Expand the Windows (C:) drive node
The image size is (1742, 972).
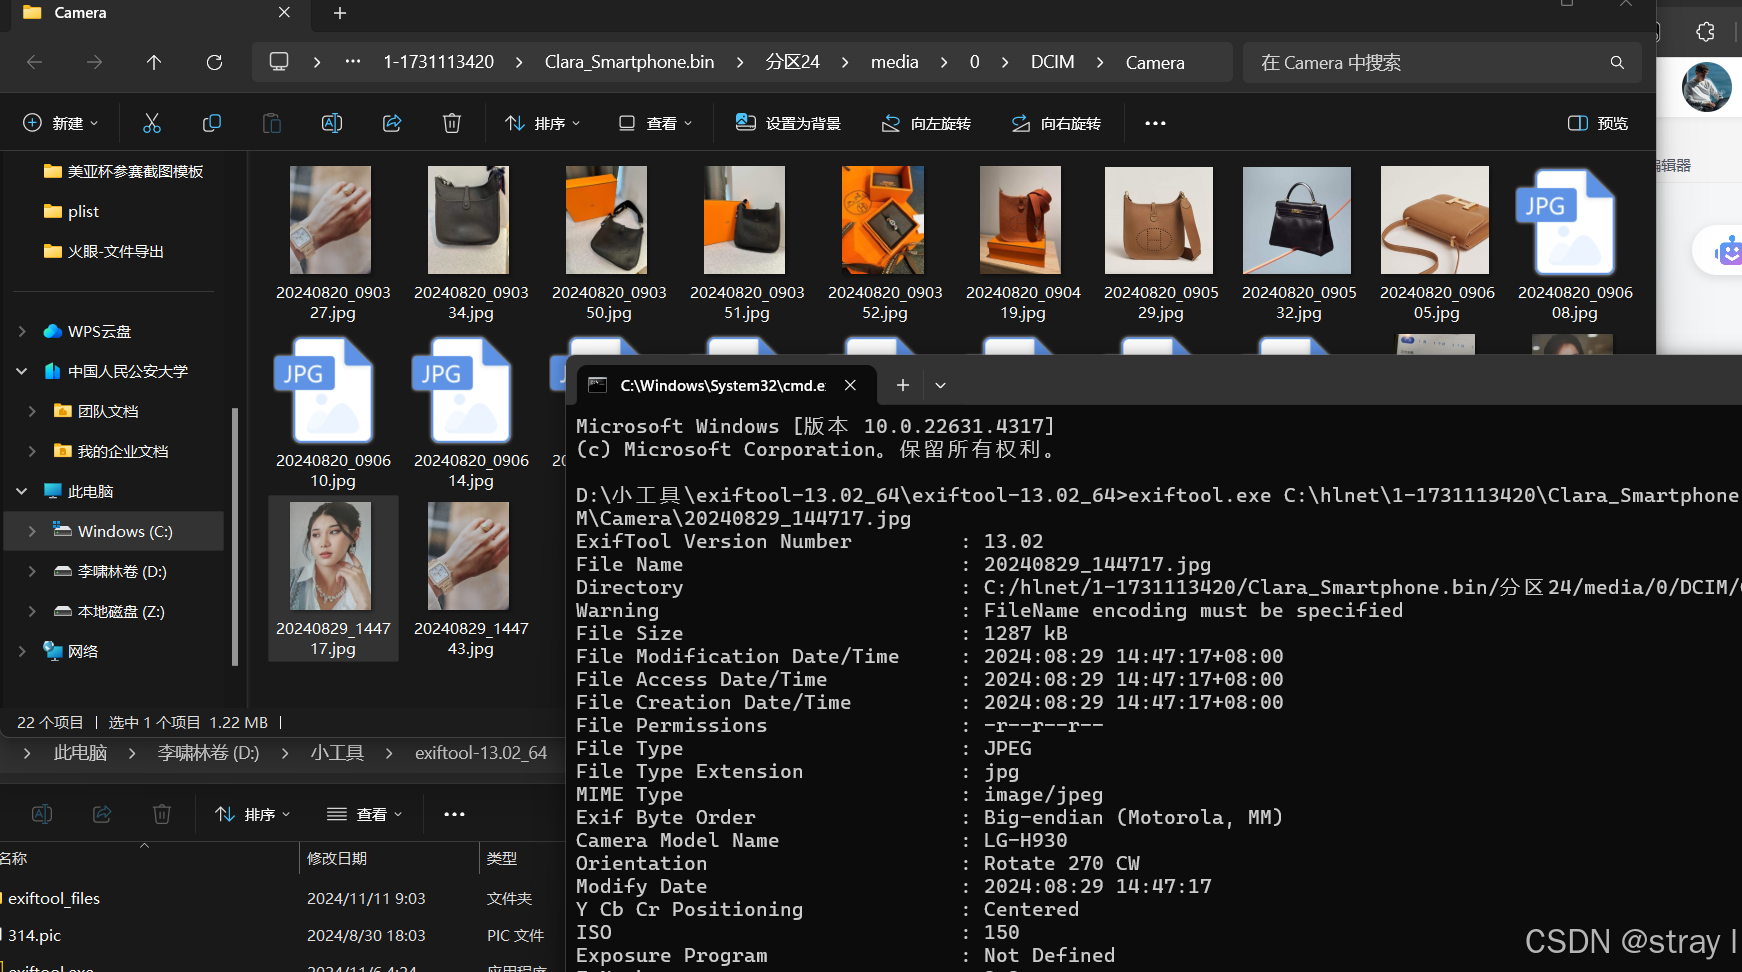pos(32,531)
